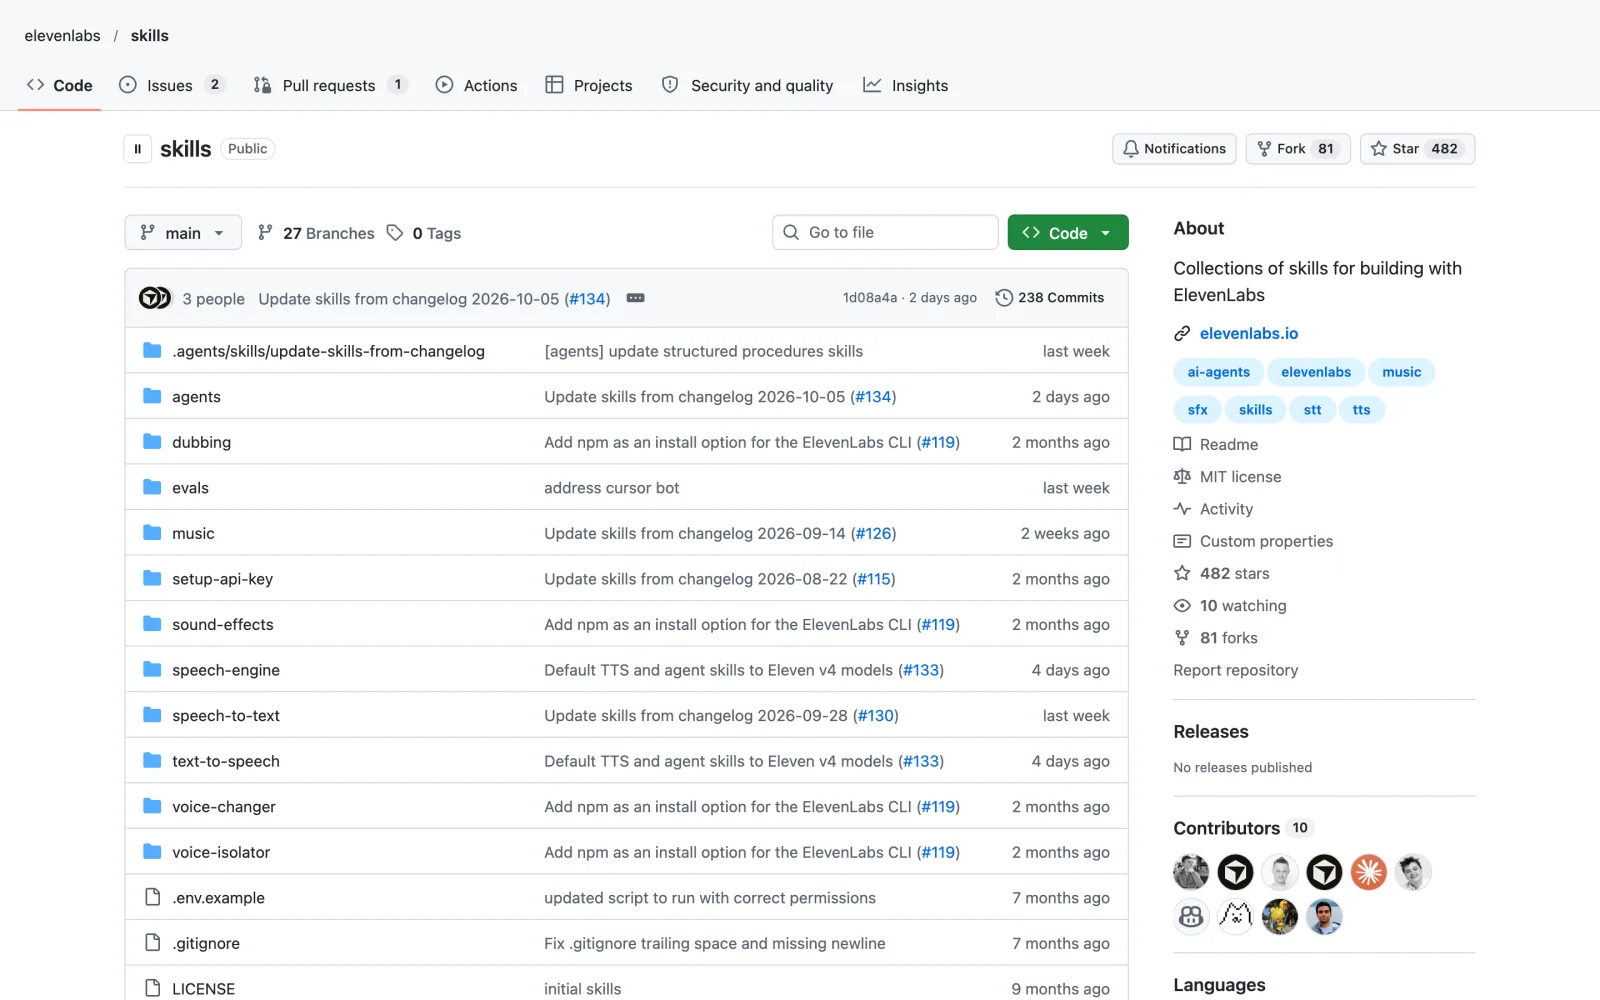Select the elevenlabs topic tag
Screen dimensions: 1600x1000
click(x=1316, y=372)
